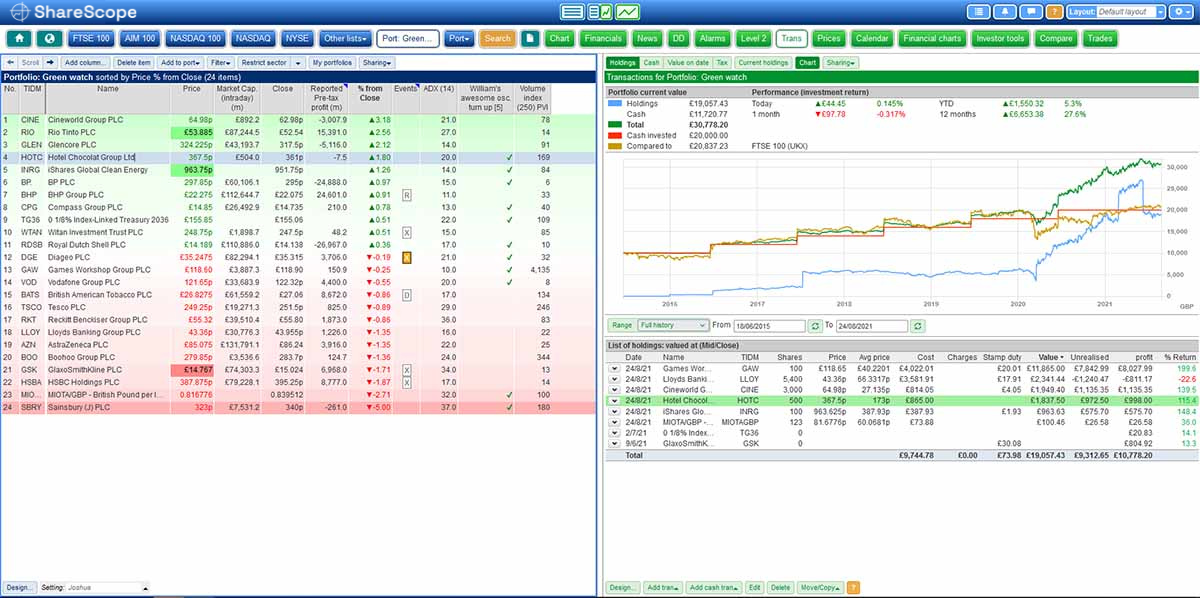This screenshot has width=1200, height=598.
Task: Click the Add column button
Action: pos(85,62)
